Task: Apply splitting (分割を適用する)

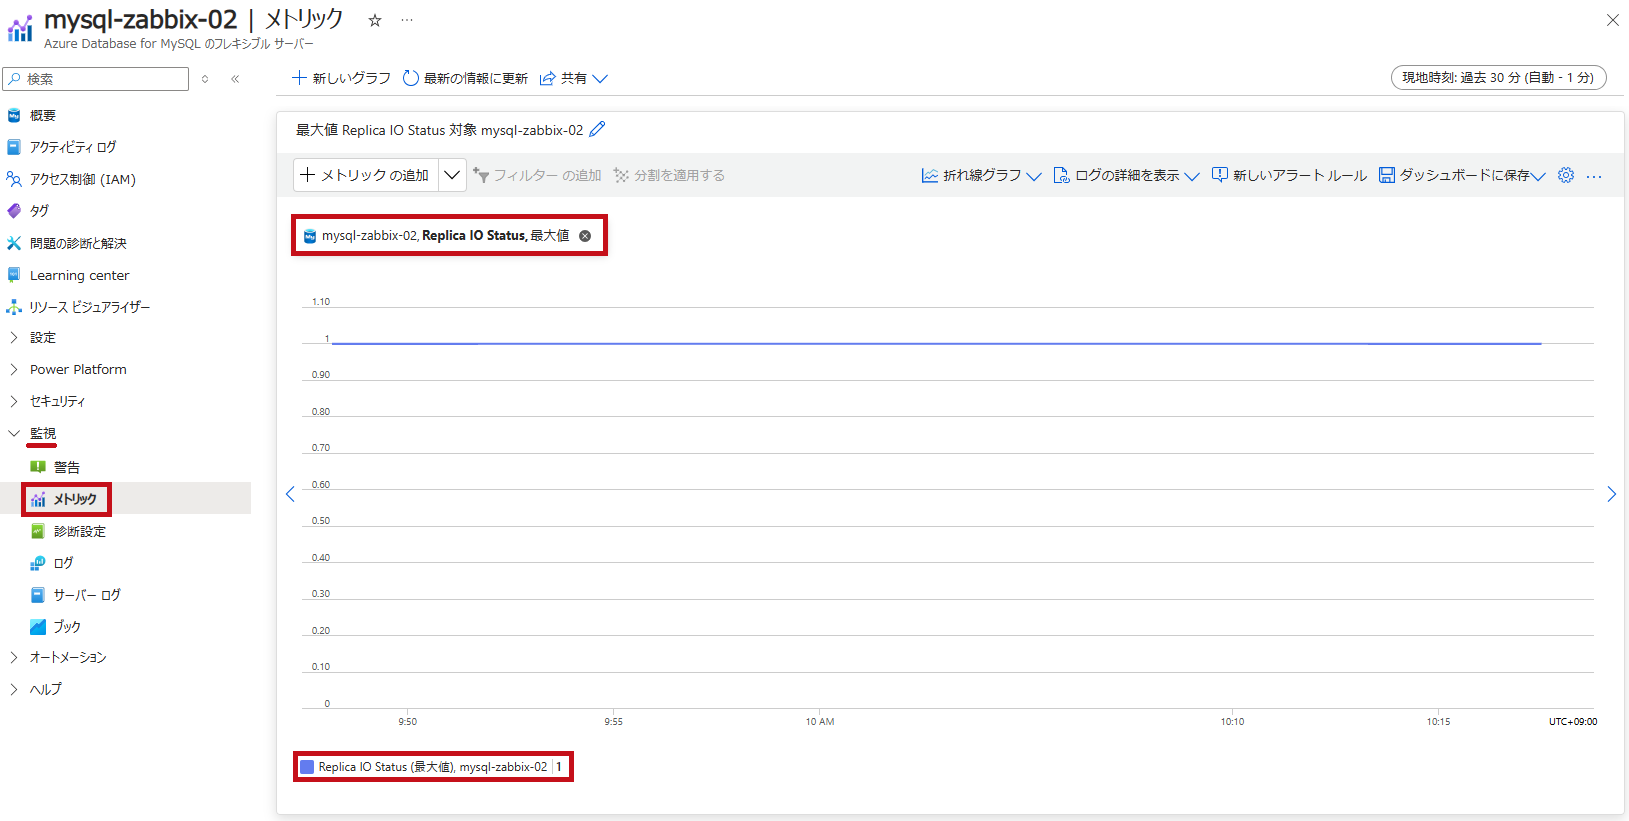Action: [x=669, y=175]
